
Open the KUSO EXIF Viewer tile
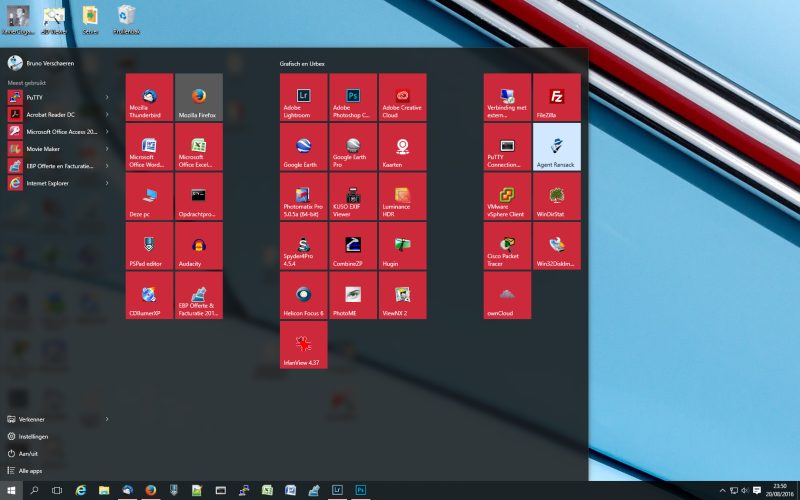click(353, 196)
